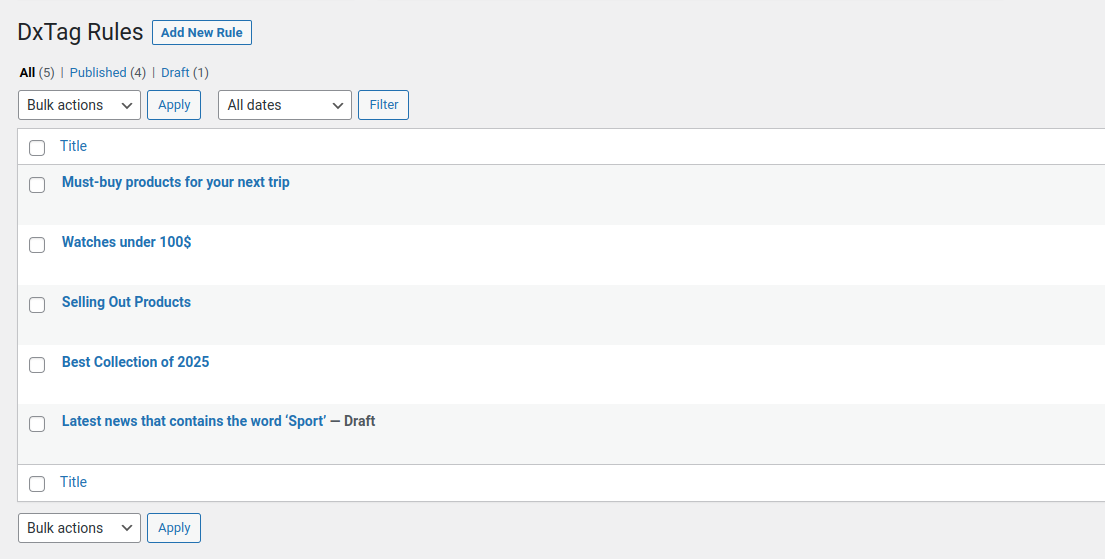Image resolution: width=1105 pixels, height=559 pixels.
Task: Open the 'Selling Out Products' rule
Action: [126, 302]
